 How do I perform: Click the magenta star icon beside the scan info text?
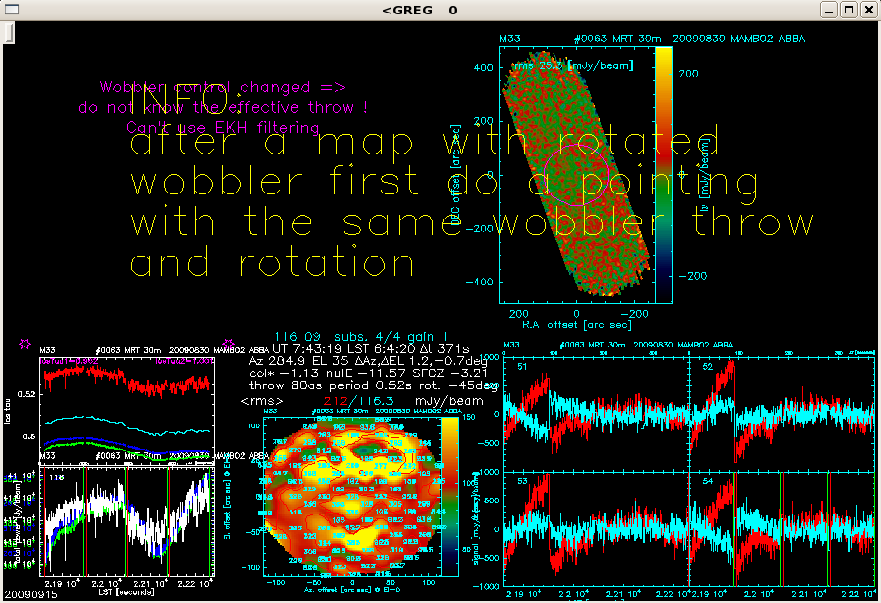click(229, 344)
